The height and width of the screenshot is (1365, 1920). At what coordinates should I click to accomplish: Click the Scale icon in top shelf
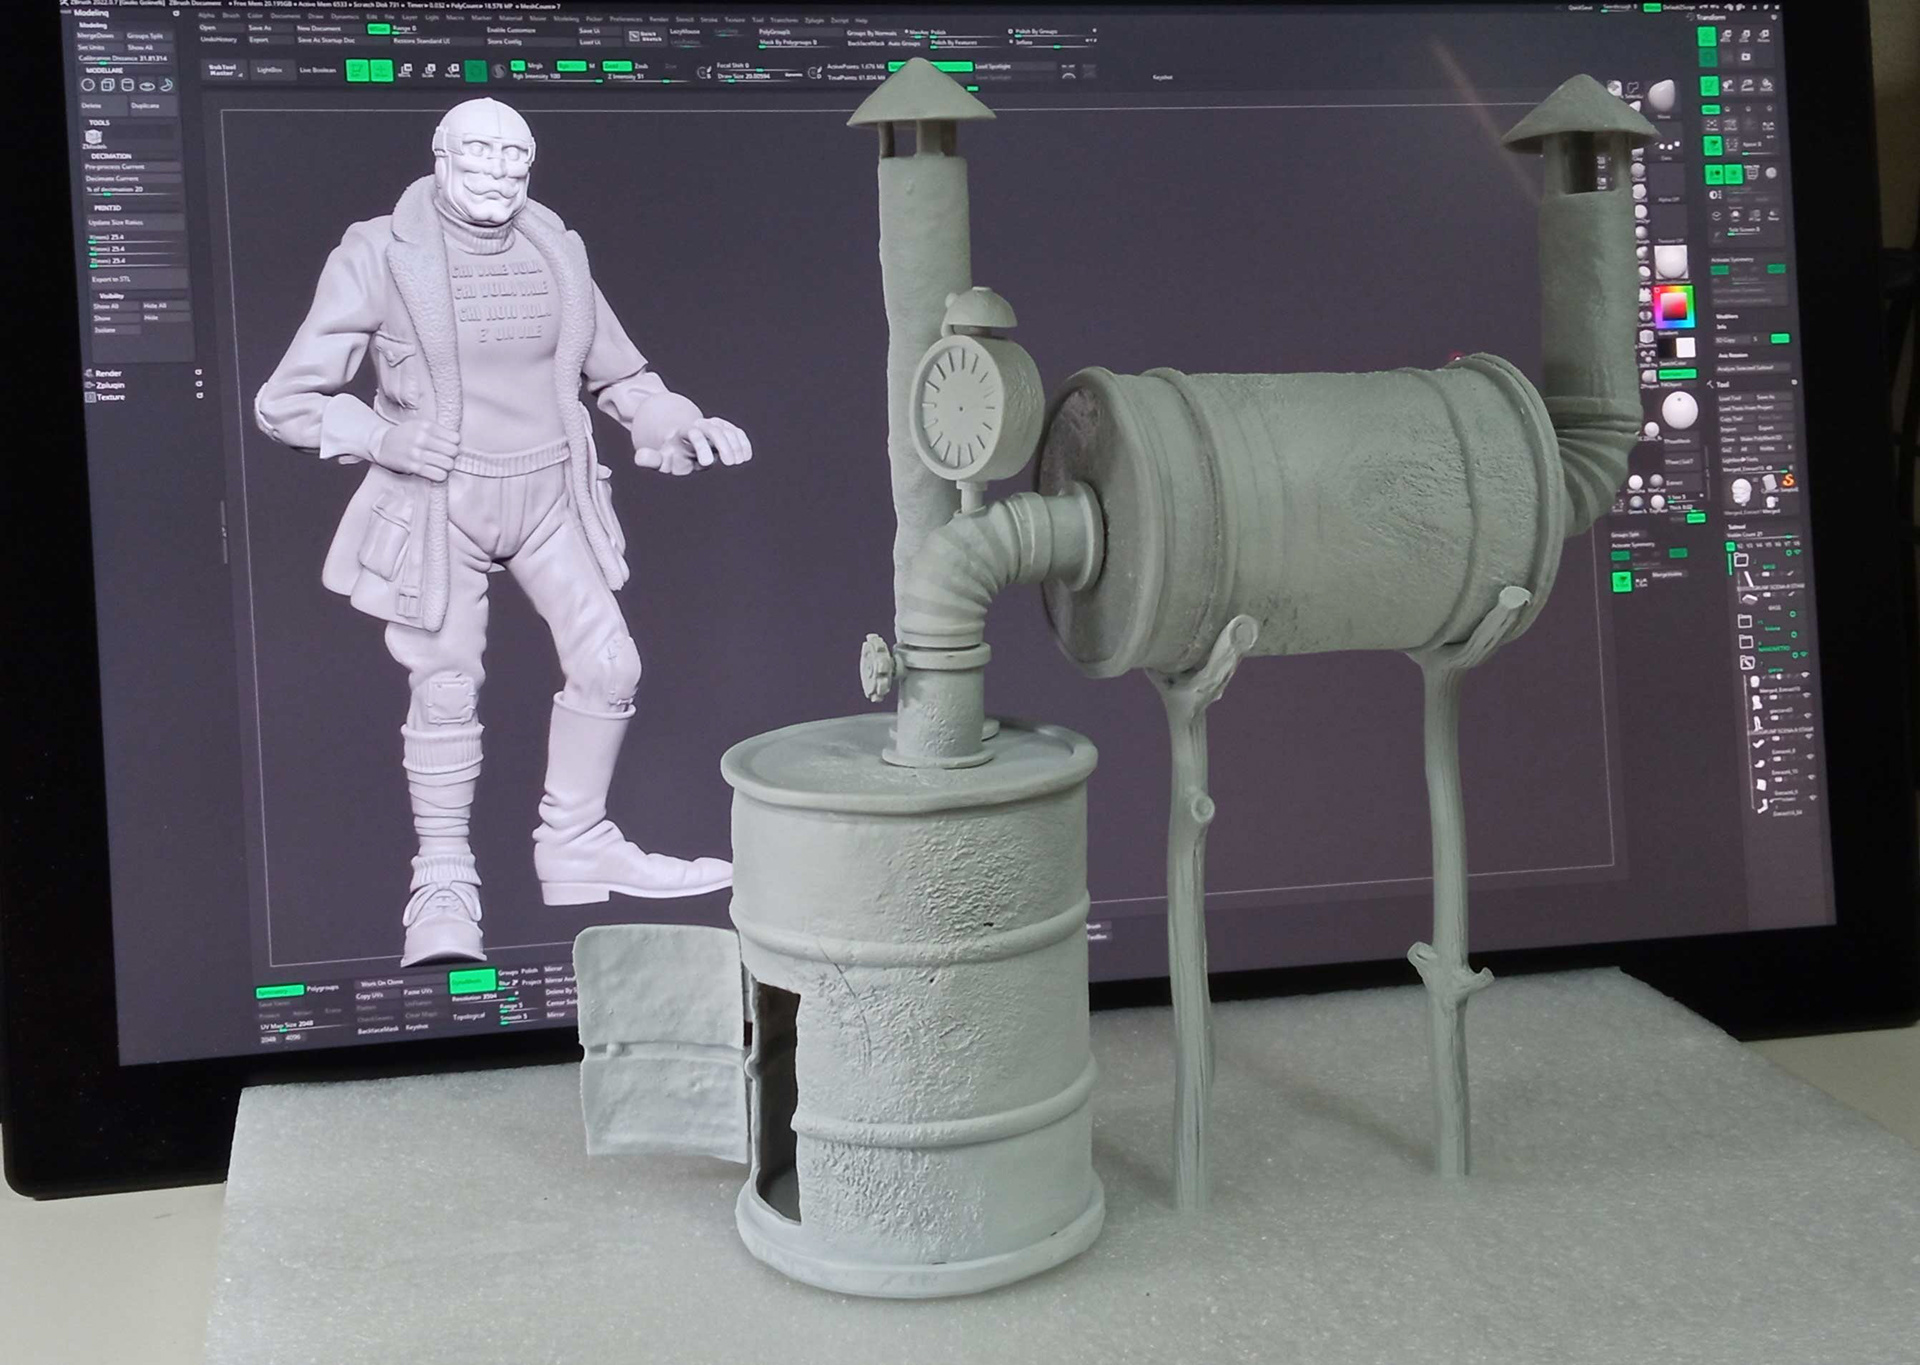[429, 70]
